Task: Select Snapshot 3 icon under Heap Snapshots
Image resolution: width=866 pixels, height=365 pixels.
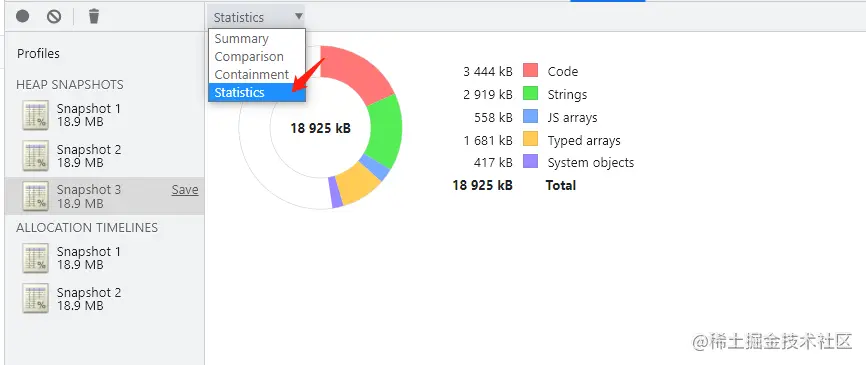Action: coord(35,196)
